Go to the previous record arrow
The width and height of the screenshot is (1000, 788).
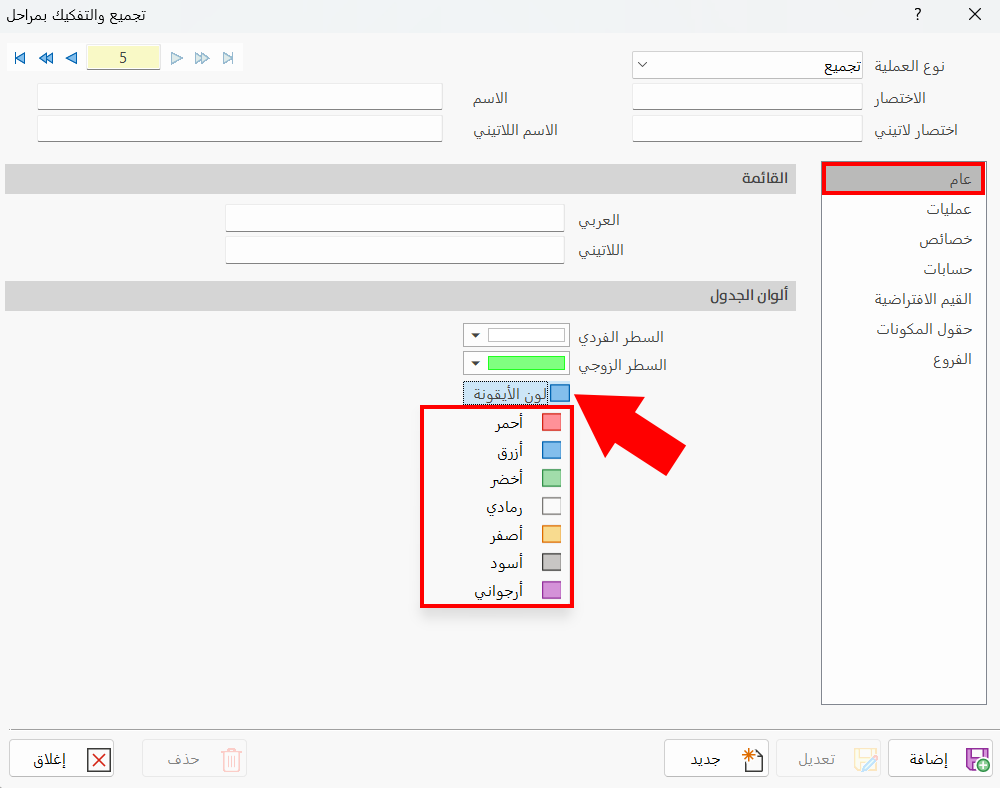point(71,58)
